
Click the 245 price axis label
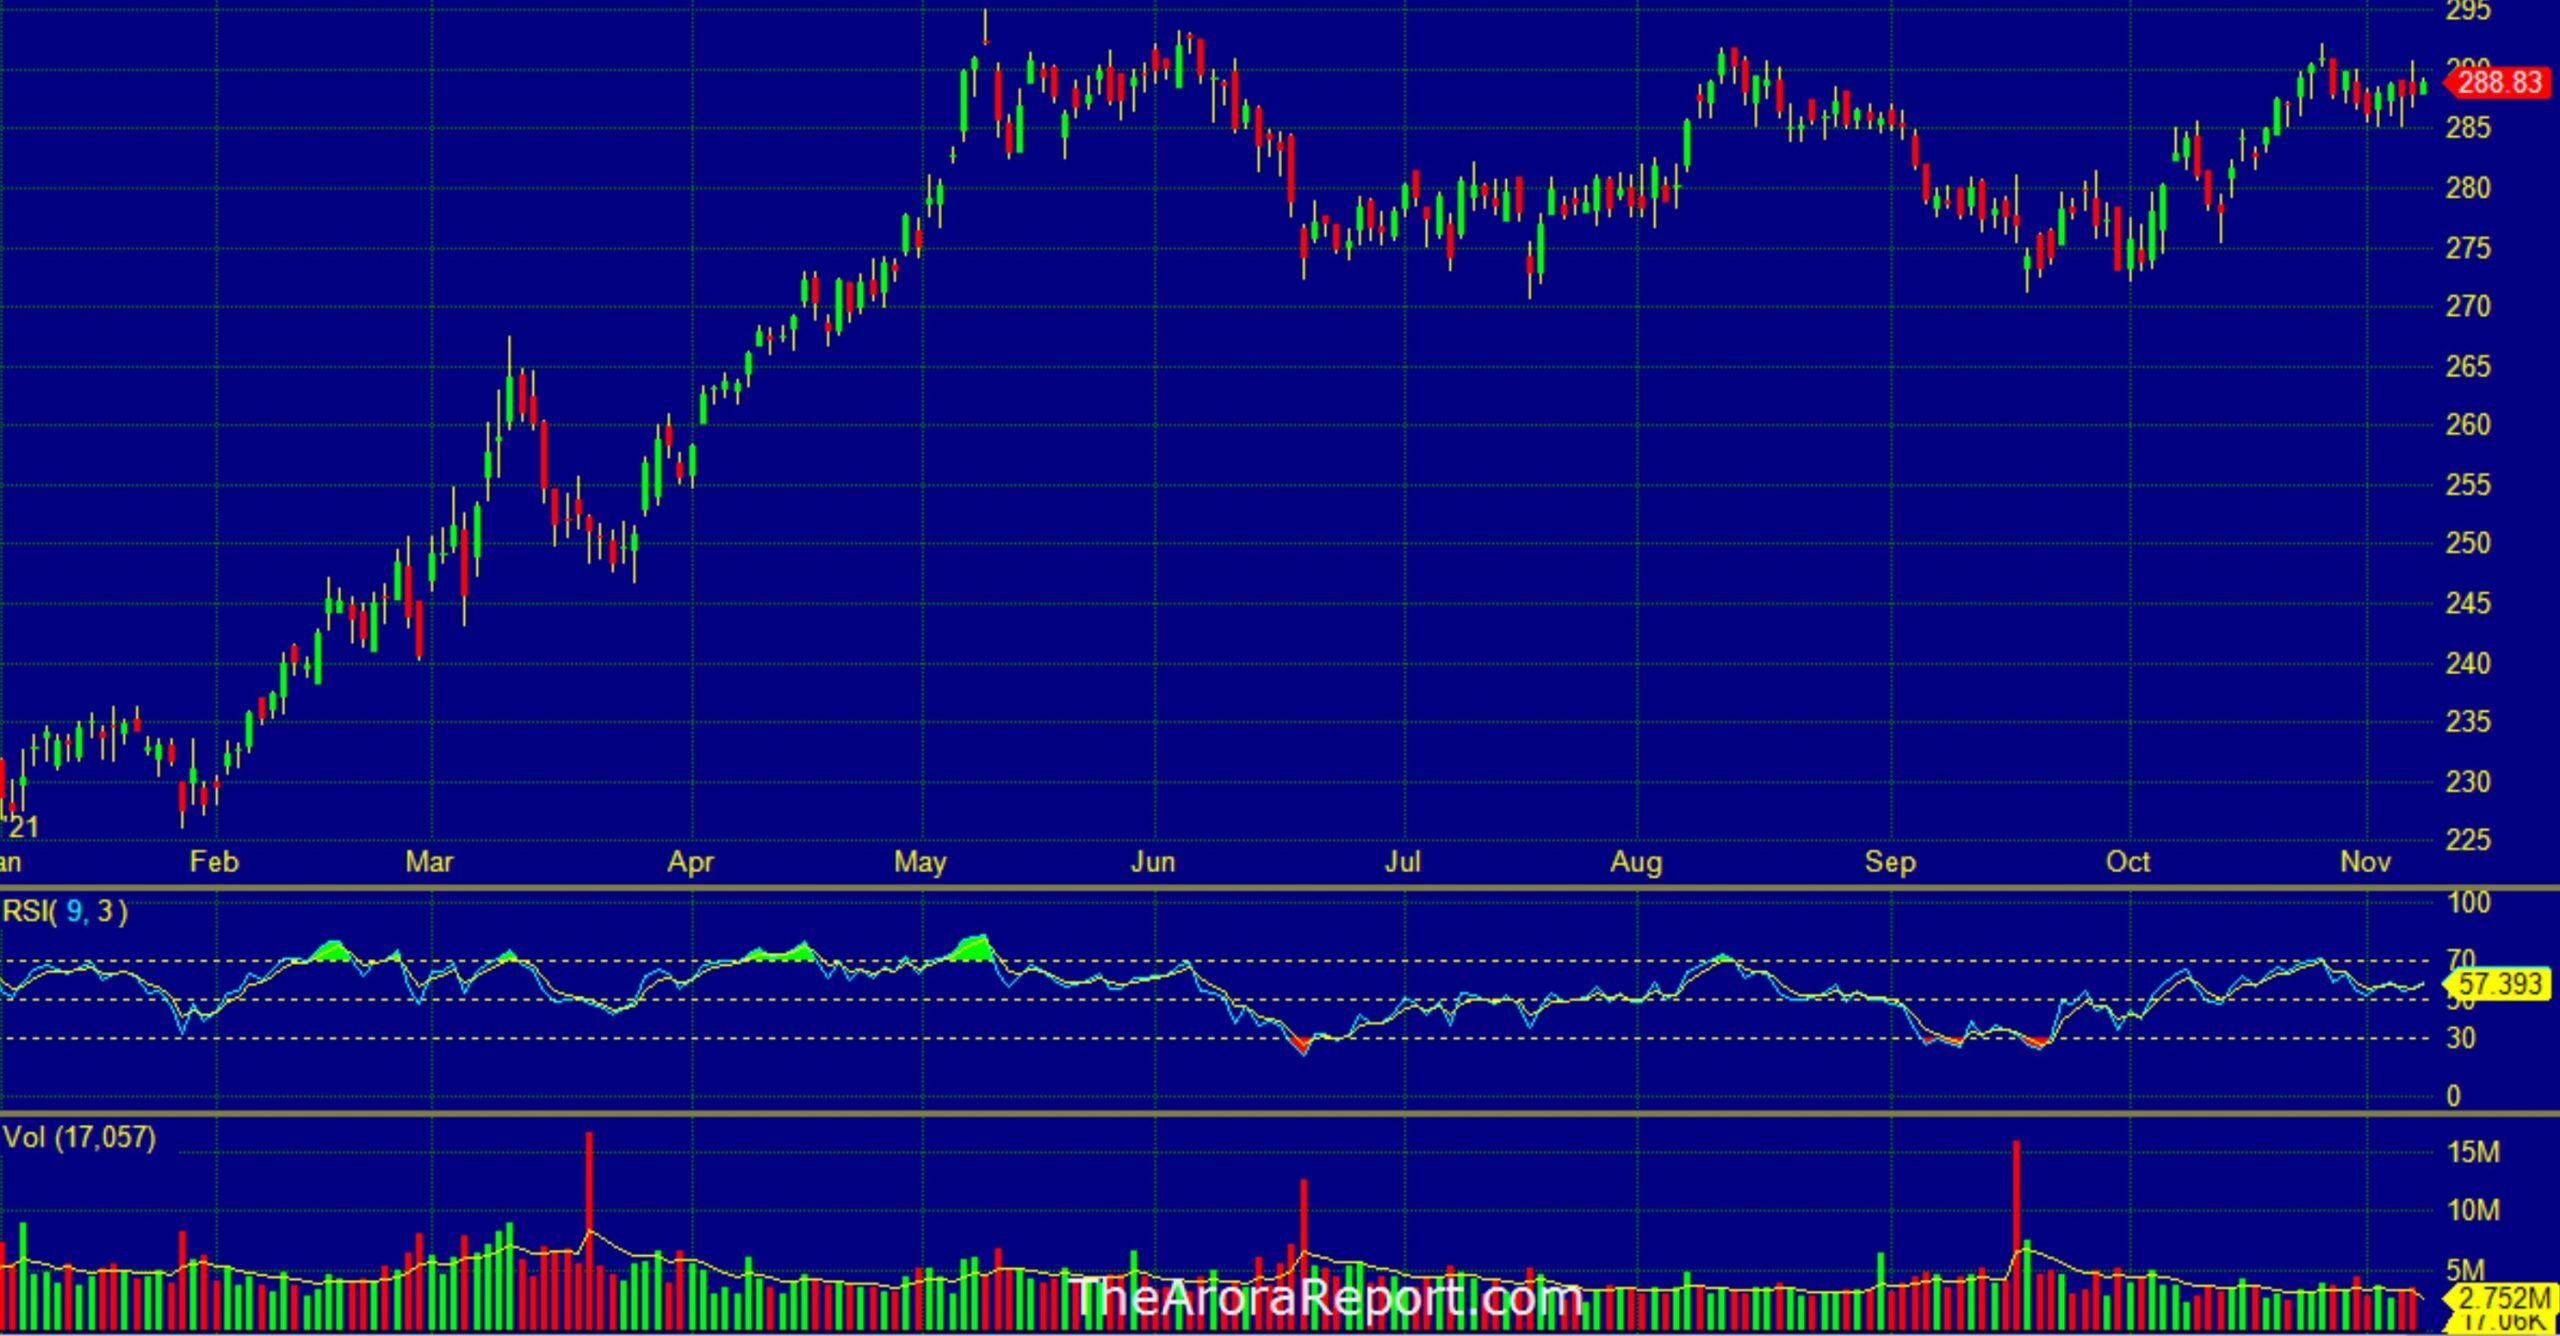click(x=2468, y=604)
